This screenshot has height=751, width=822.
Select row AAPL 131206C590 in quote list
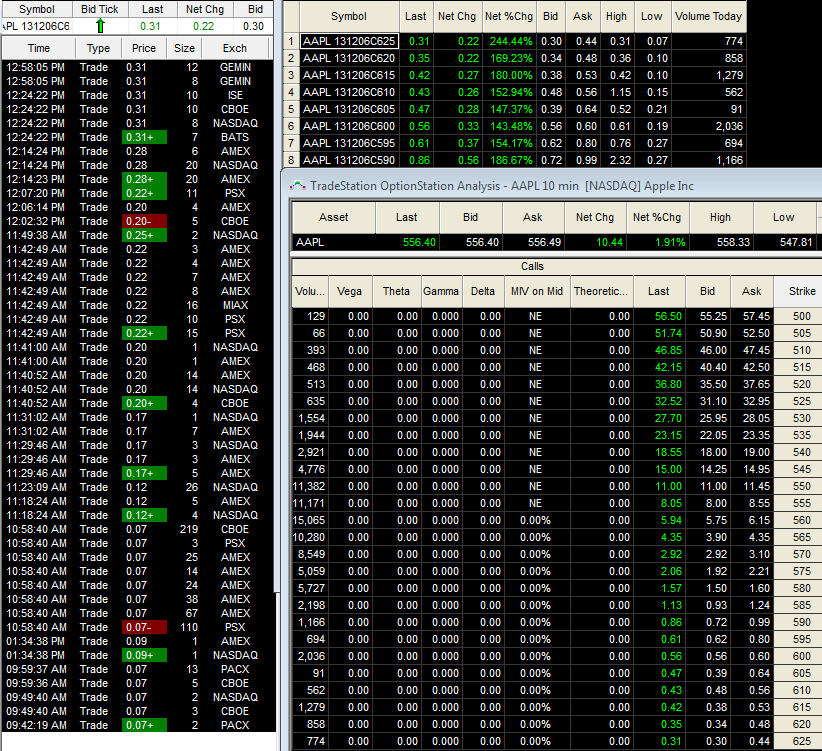click(x=515, y=160)
